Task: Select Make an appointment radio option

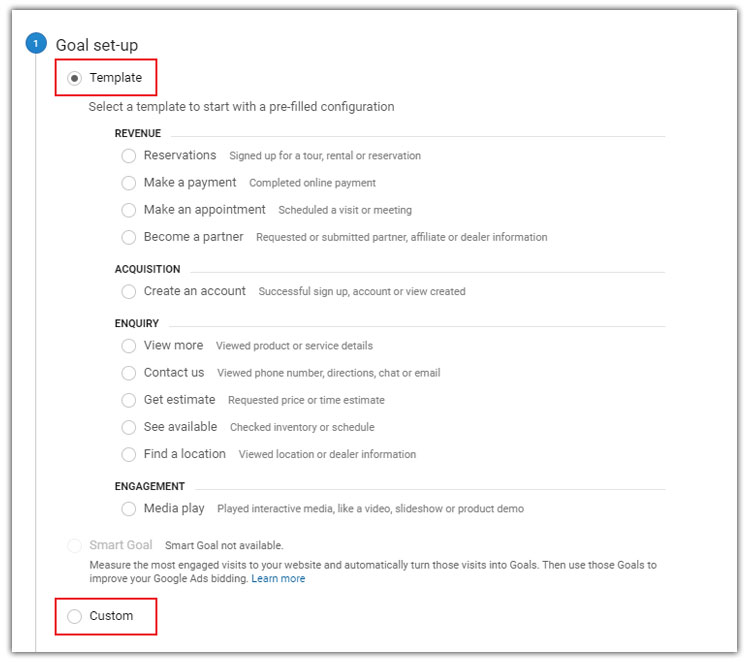Action: (128, 210)
